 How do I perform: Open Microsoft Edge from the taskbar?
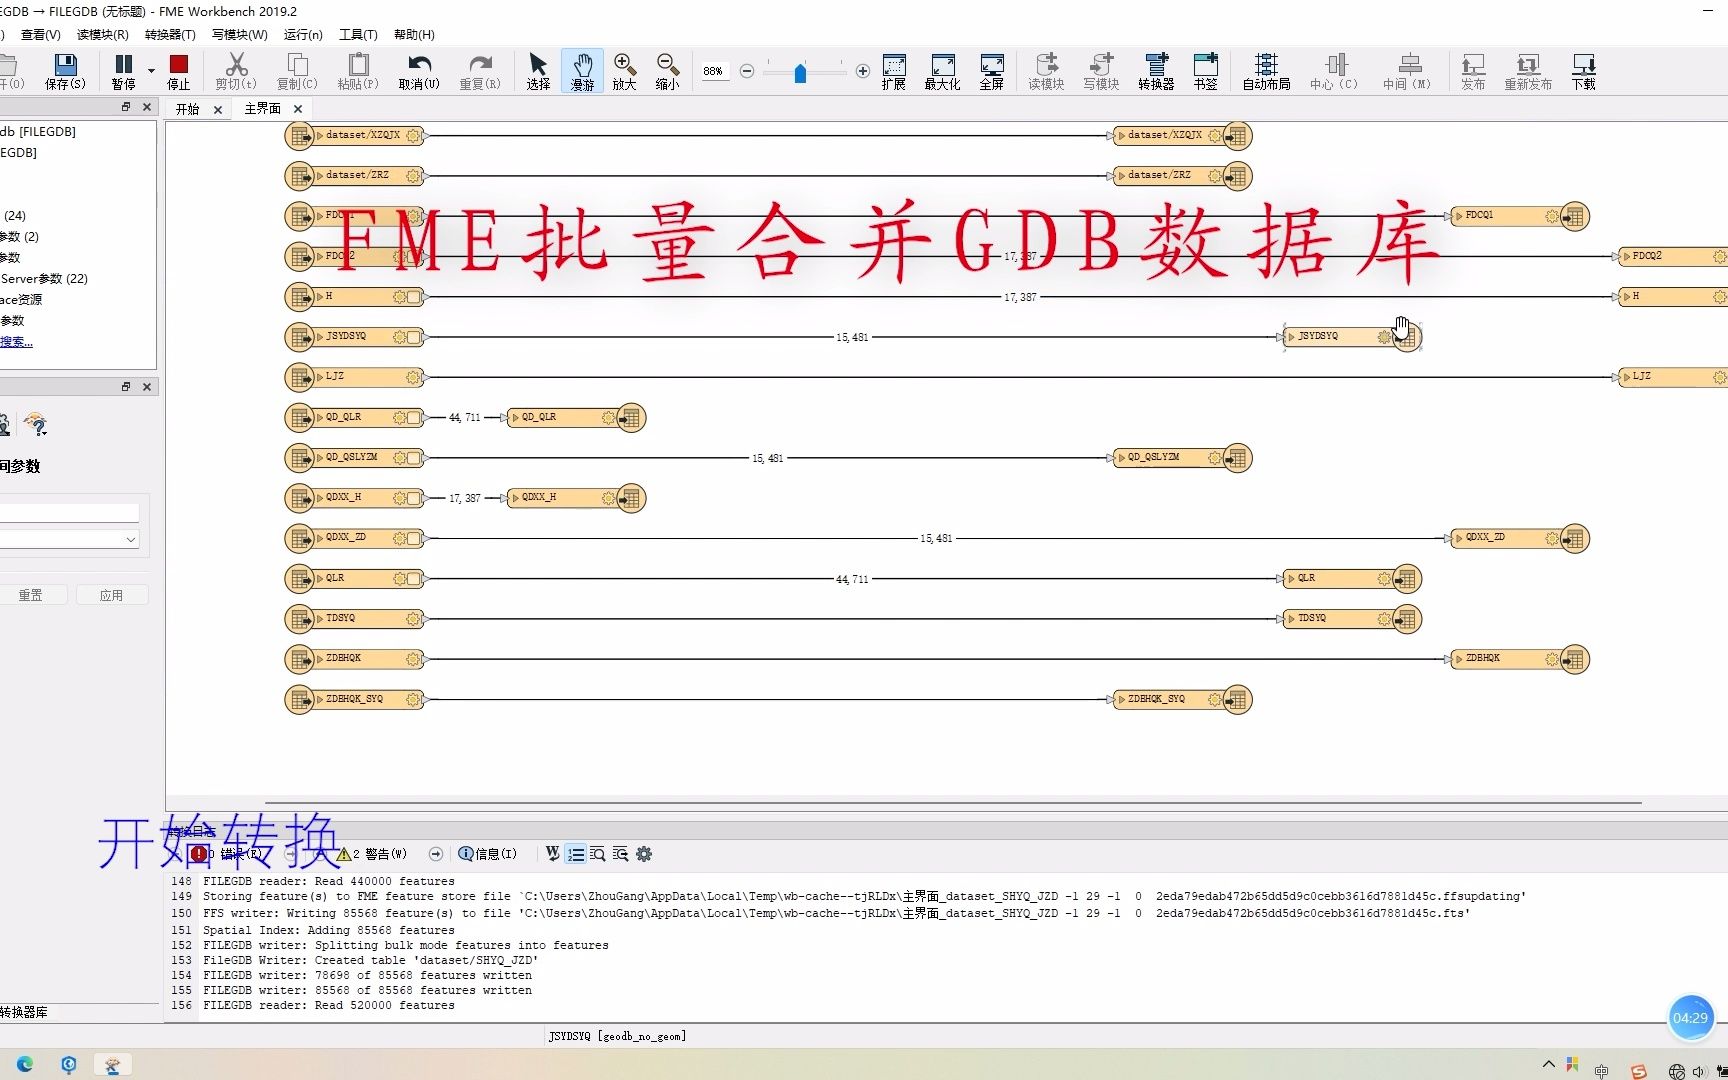coord(24,1064)
